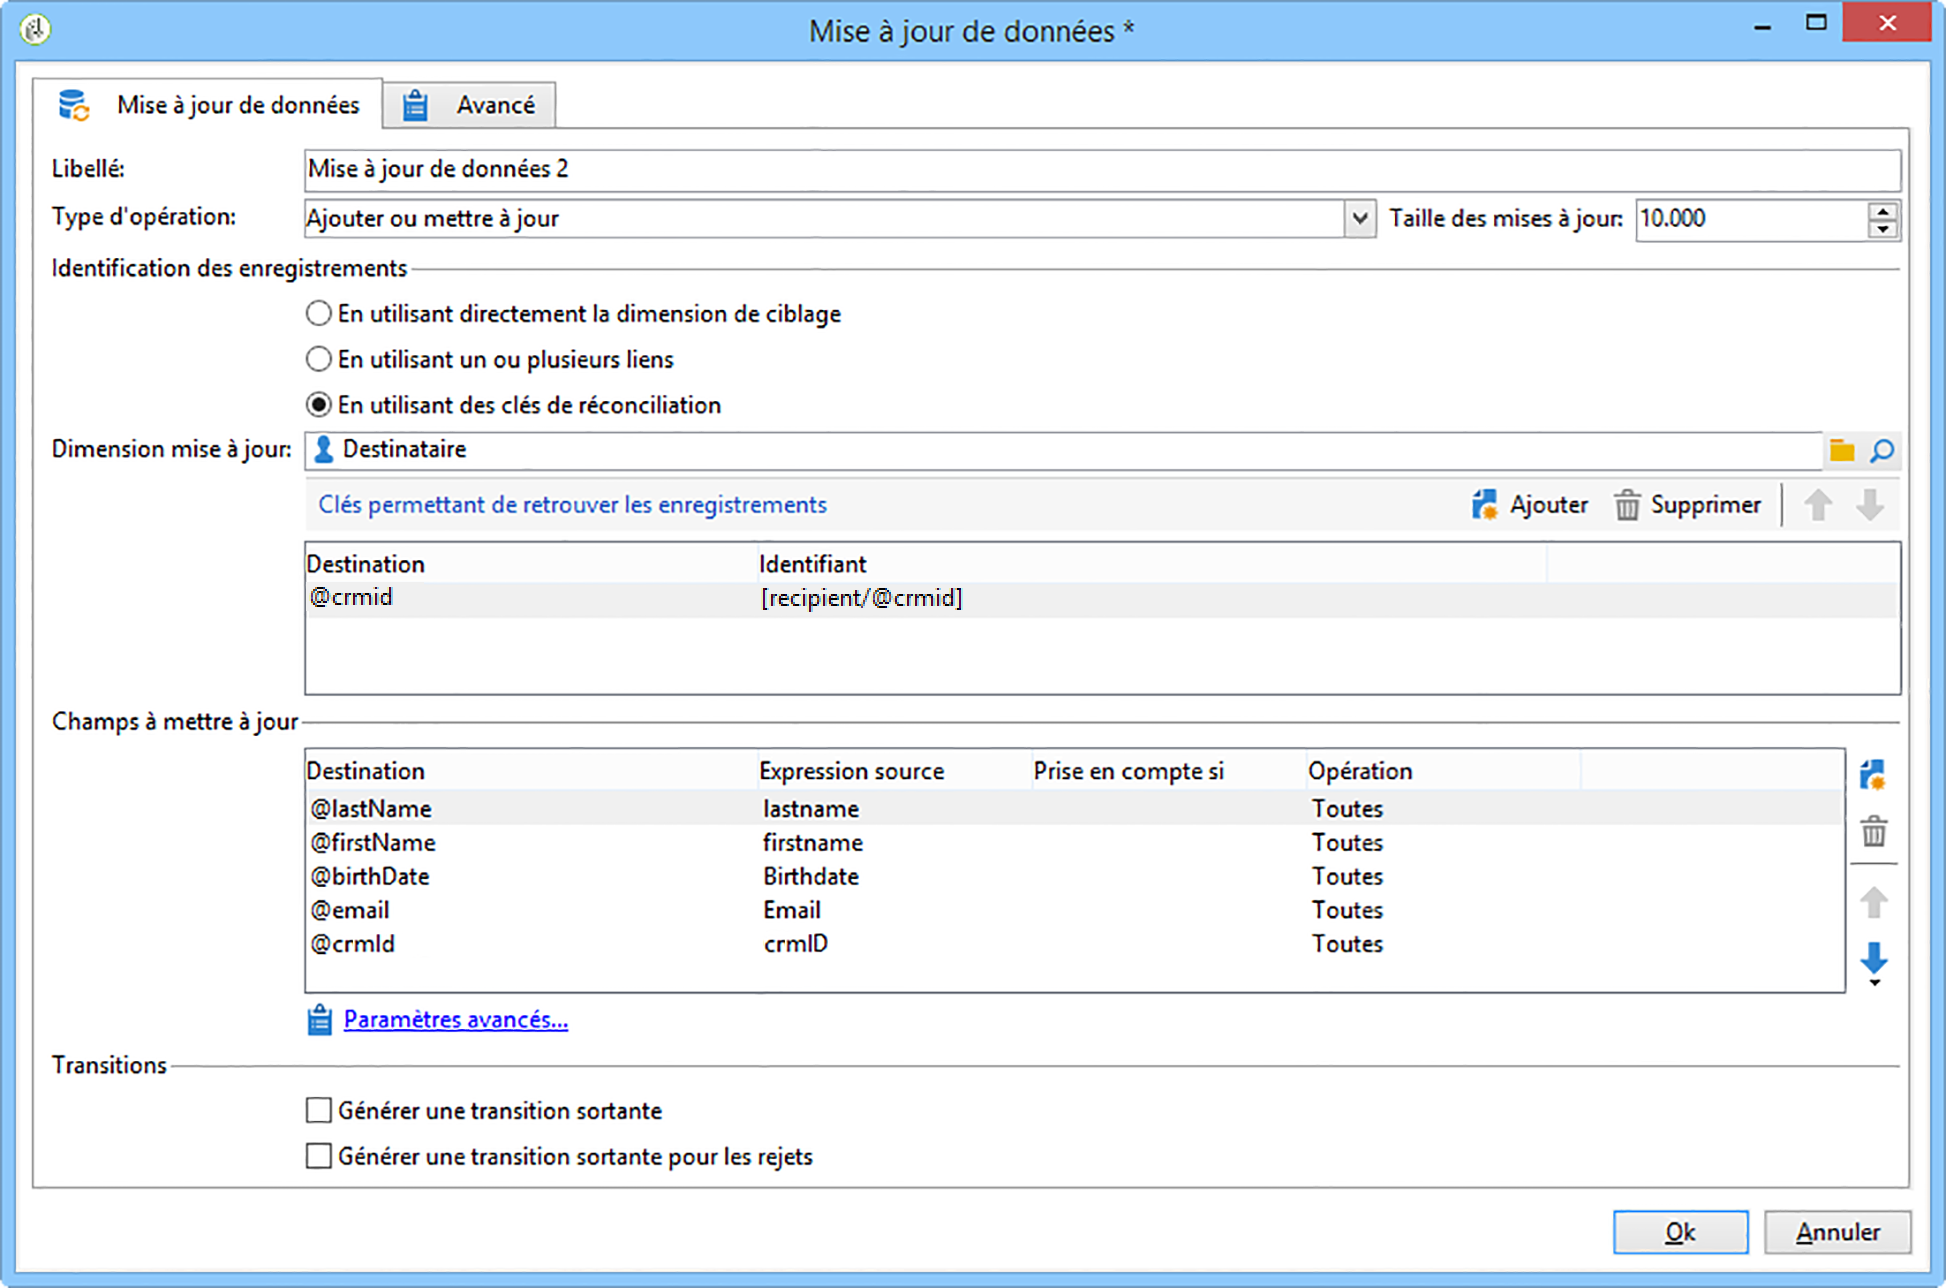Viewport: 1946px width, 1288px height.
Task: Click the folder icon beside Dimension field
Action: [1841, 451]
